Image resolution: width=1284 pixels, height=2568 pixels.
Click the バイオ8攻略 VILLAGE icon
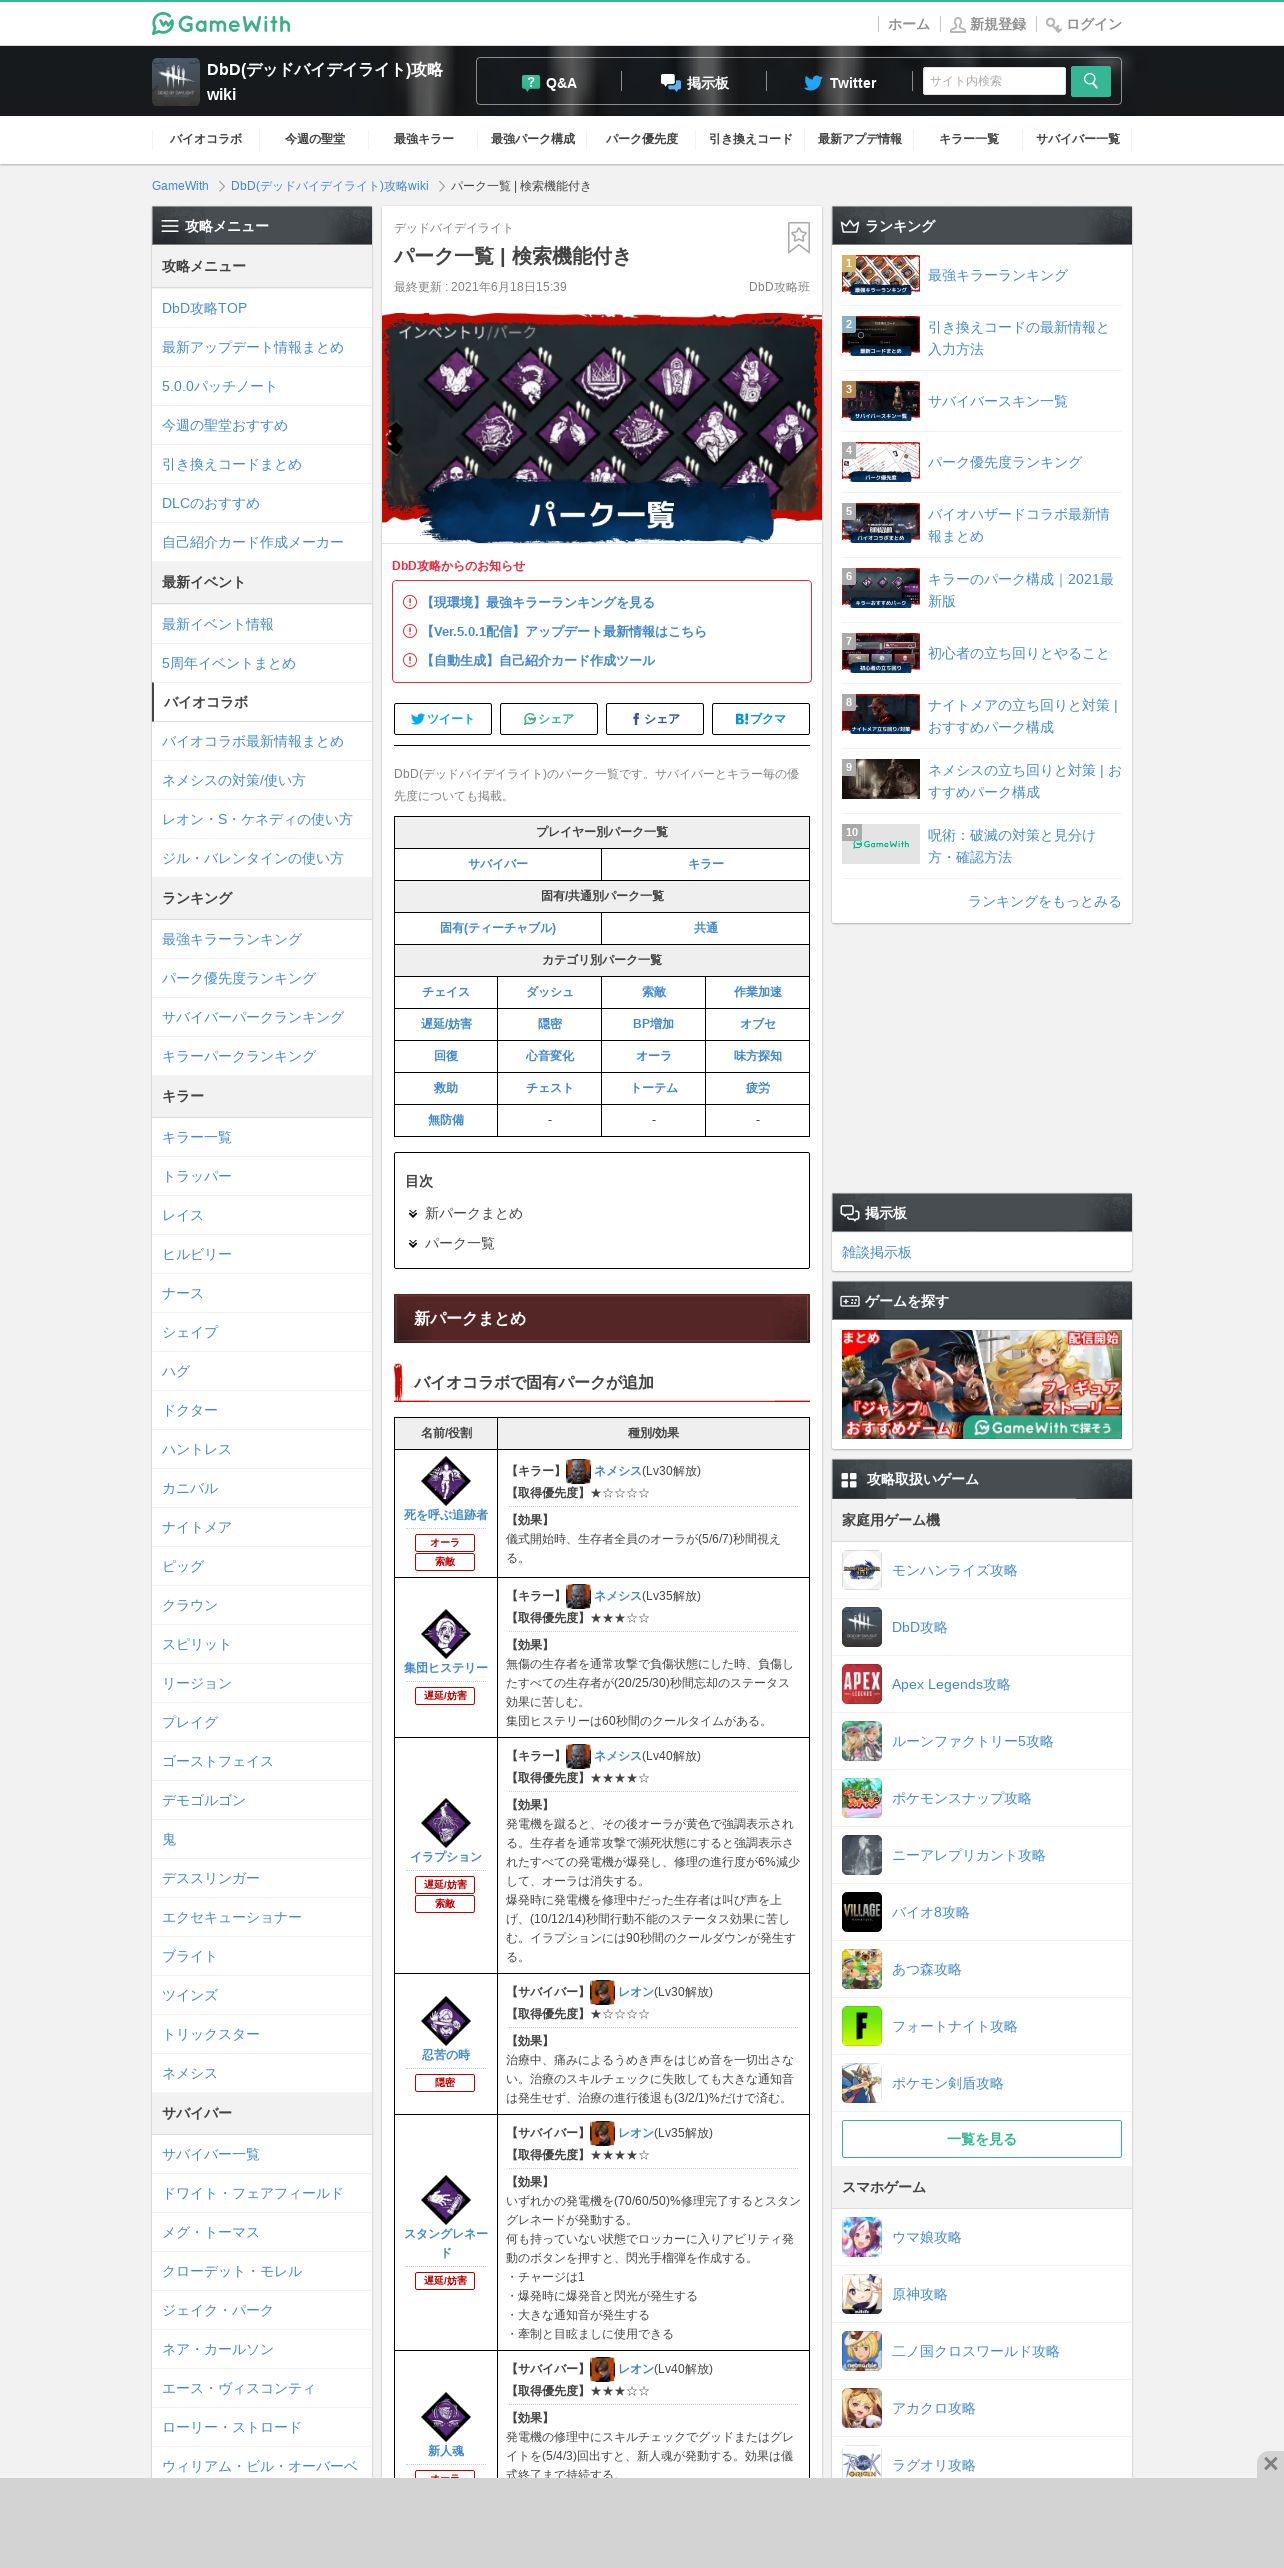point(861,1912)
